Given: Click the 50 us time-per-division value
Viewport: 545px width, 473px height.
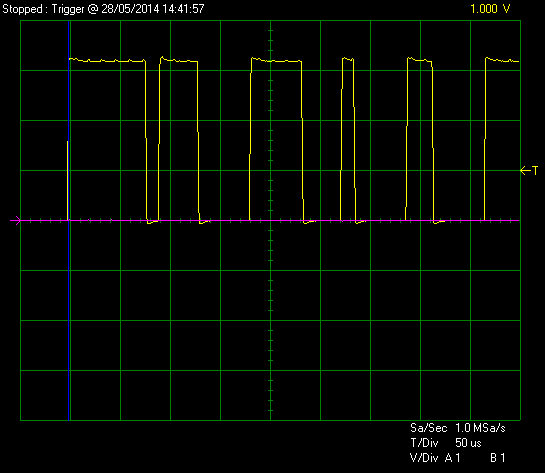Looking at the screenshot, I should point(468,443).
